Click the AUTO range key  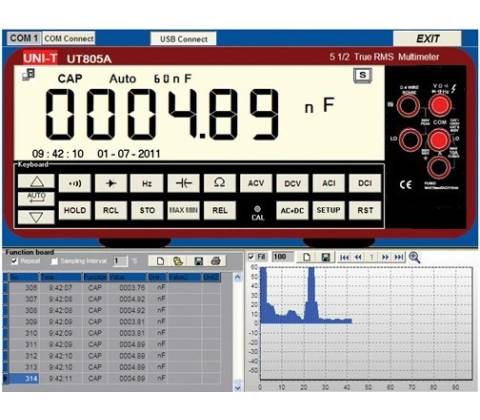tap(36, 198)
